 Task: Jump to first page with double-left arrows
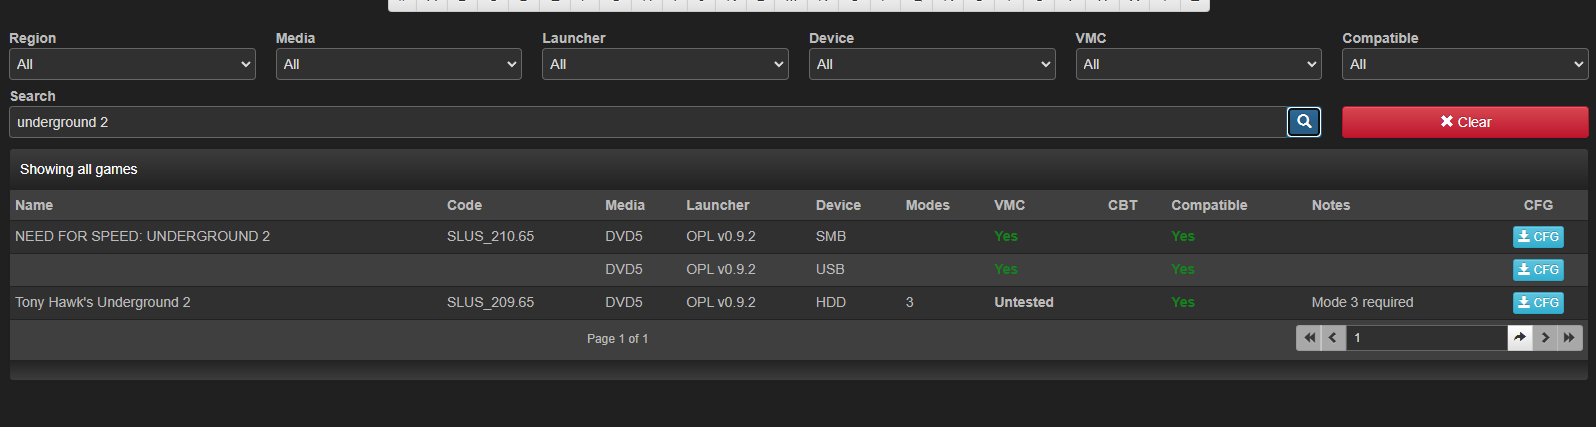[1308, 338]
